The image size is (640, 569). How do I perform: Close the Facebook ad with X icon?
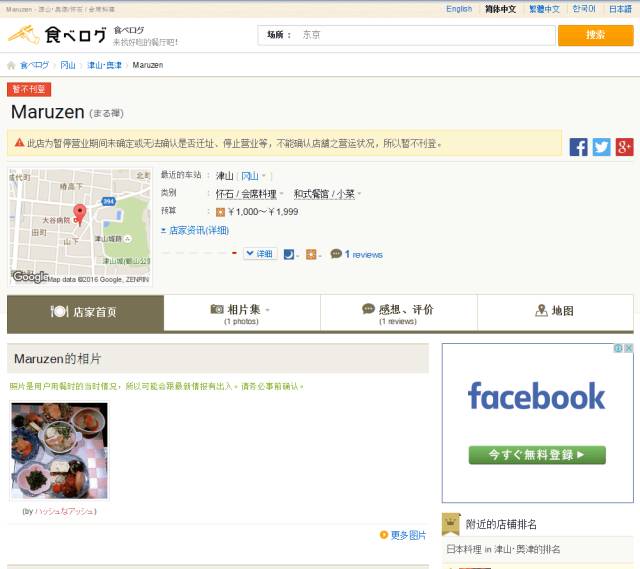[628, 349]
